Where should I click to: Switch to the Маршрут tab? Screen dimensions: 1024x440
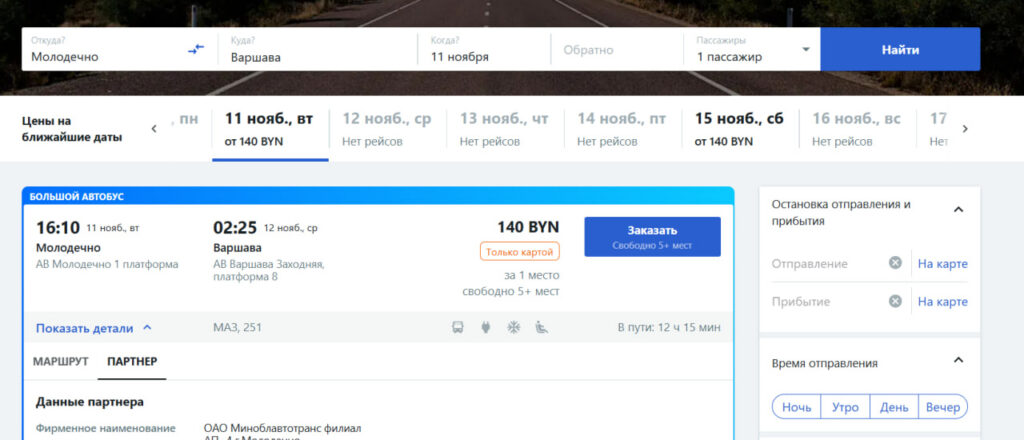[x=60, y=361]
